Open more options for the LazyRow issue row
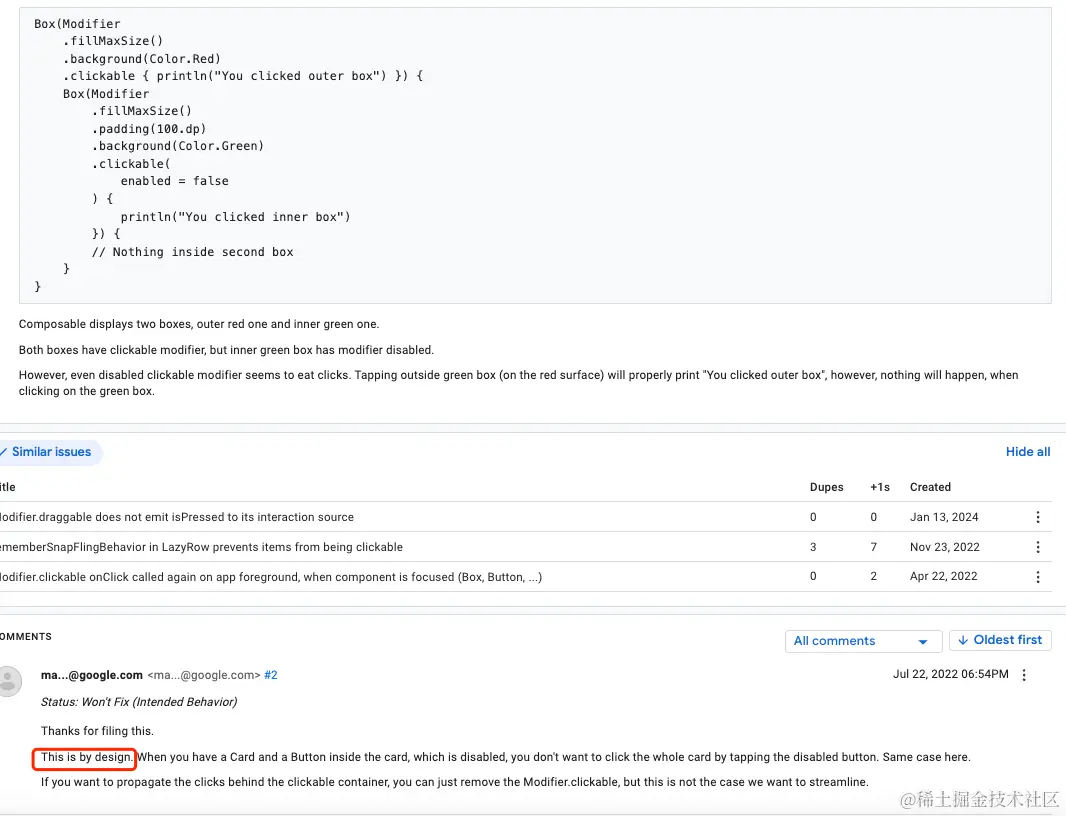This screenshot has width=1066, height=816. (x=1037, y=547)
